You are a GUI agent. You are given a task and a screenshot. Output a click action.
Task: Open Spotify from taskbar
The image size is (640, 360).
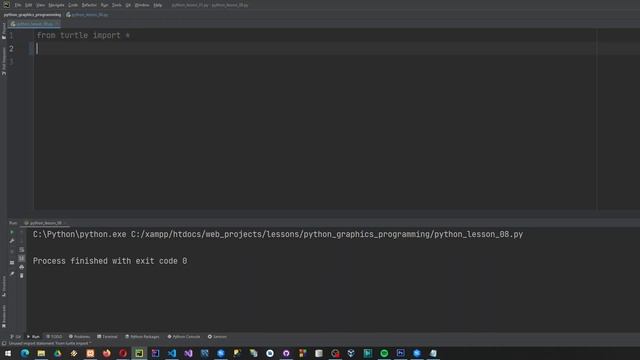point(384,353)
